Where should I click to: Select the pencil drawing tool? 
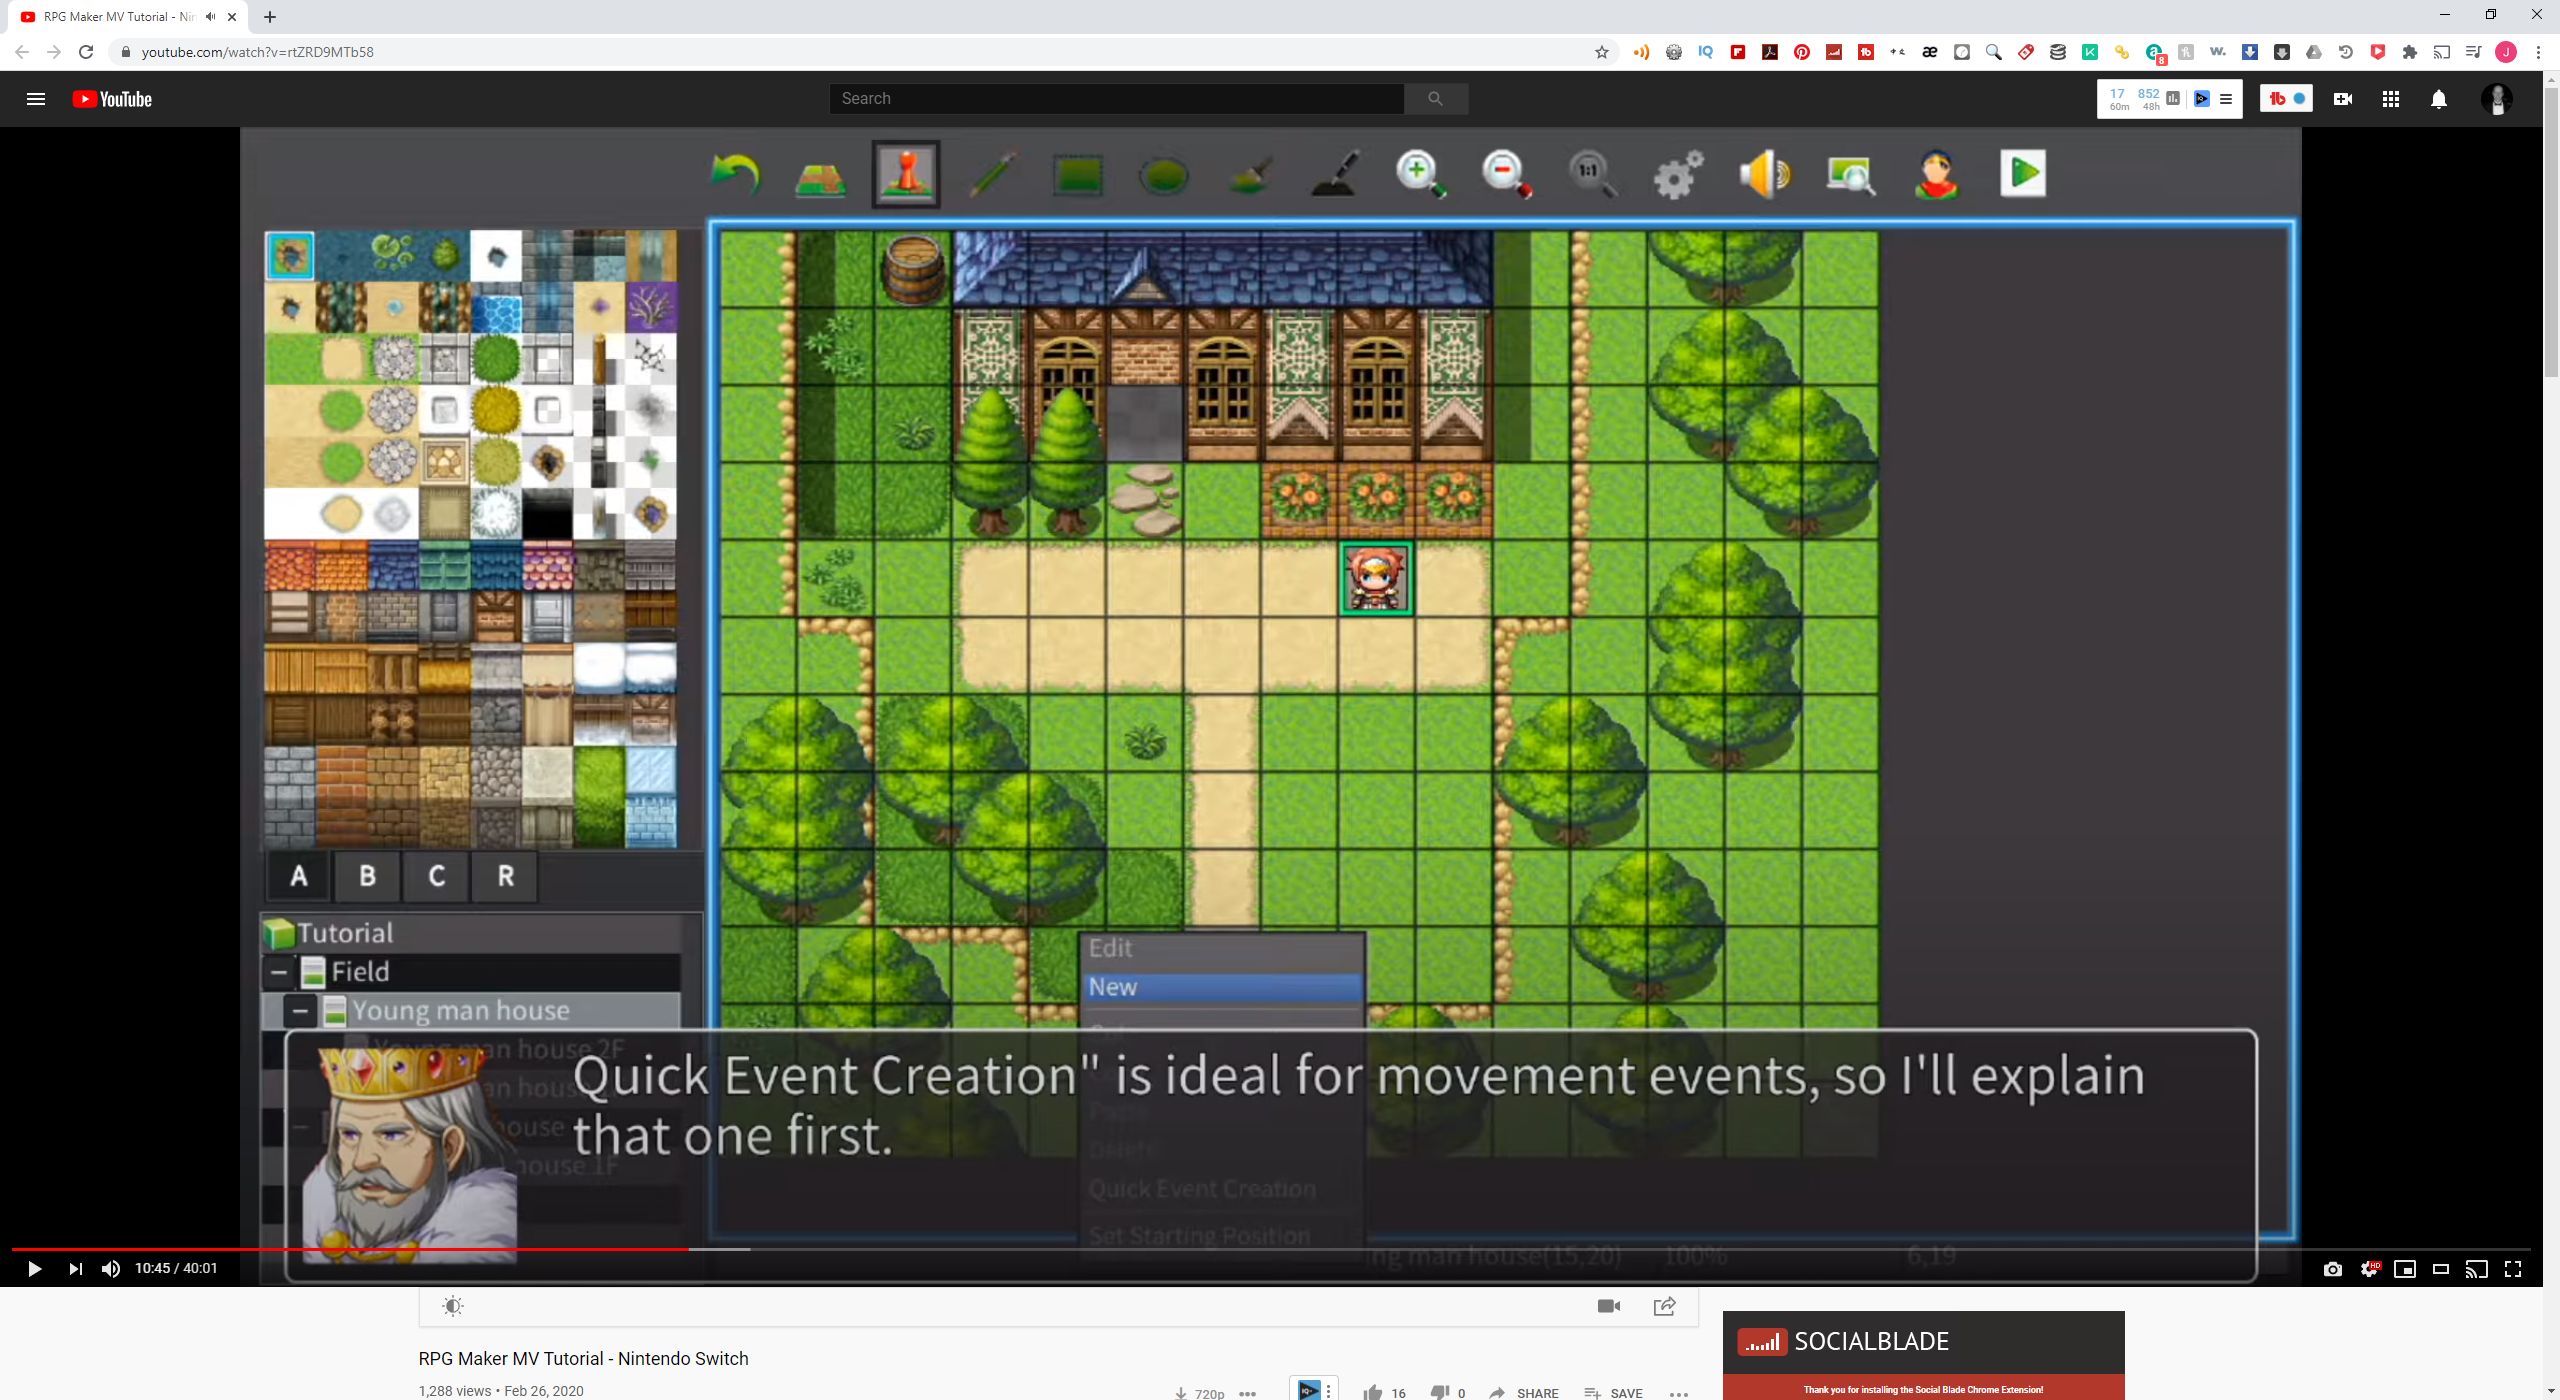(993, 175)
